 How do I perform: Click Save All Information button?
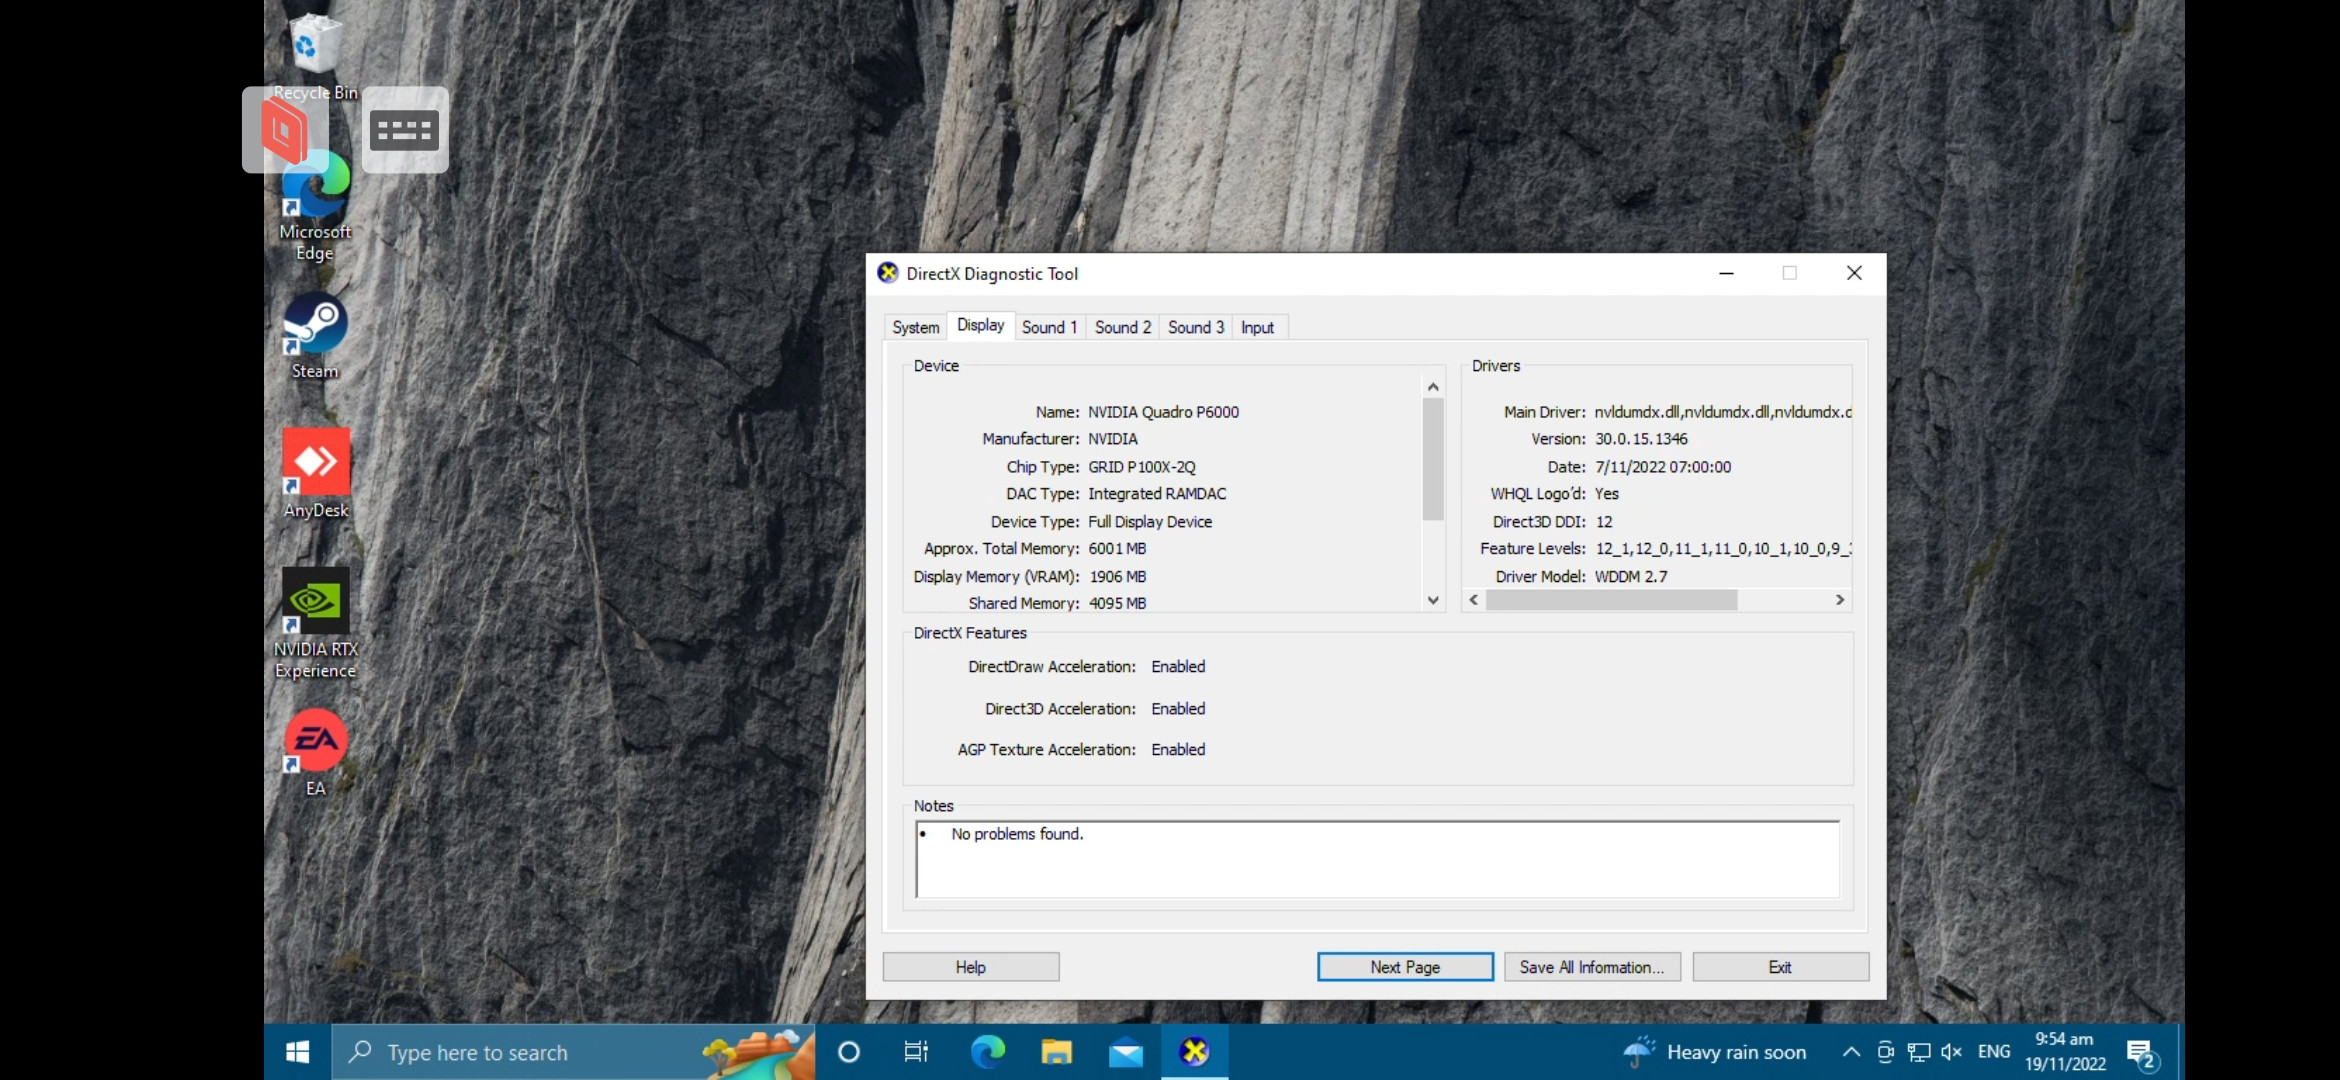pyautogui.click(x=1592, y=967)
